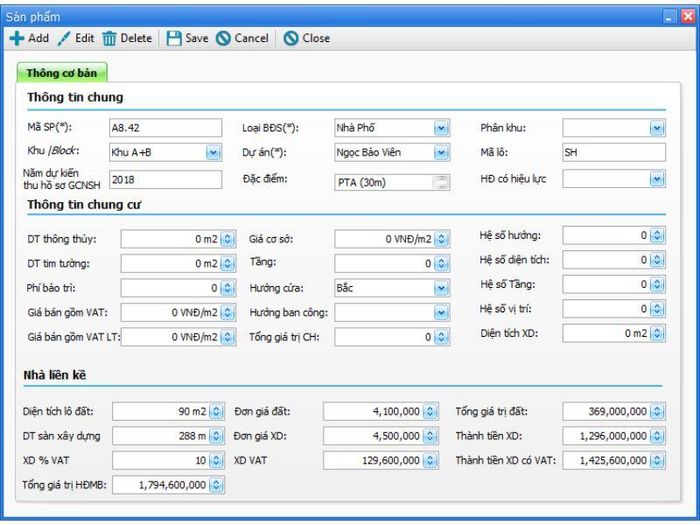The width and height of the screenshot is (700, 525).
Task: Click the Mã SP input field
Action: (164, 128)
